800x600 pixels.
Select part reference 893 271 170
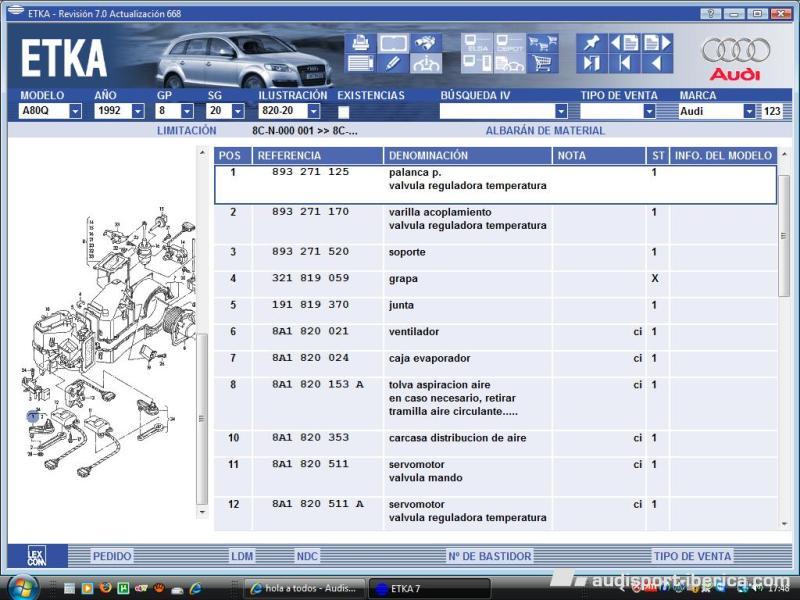(310, 212)
